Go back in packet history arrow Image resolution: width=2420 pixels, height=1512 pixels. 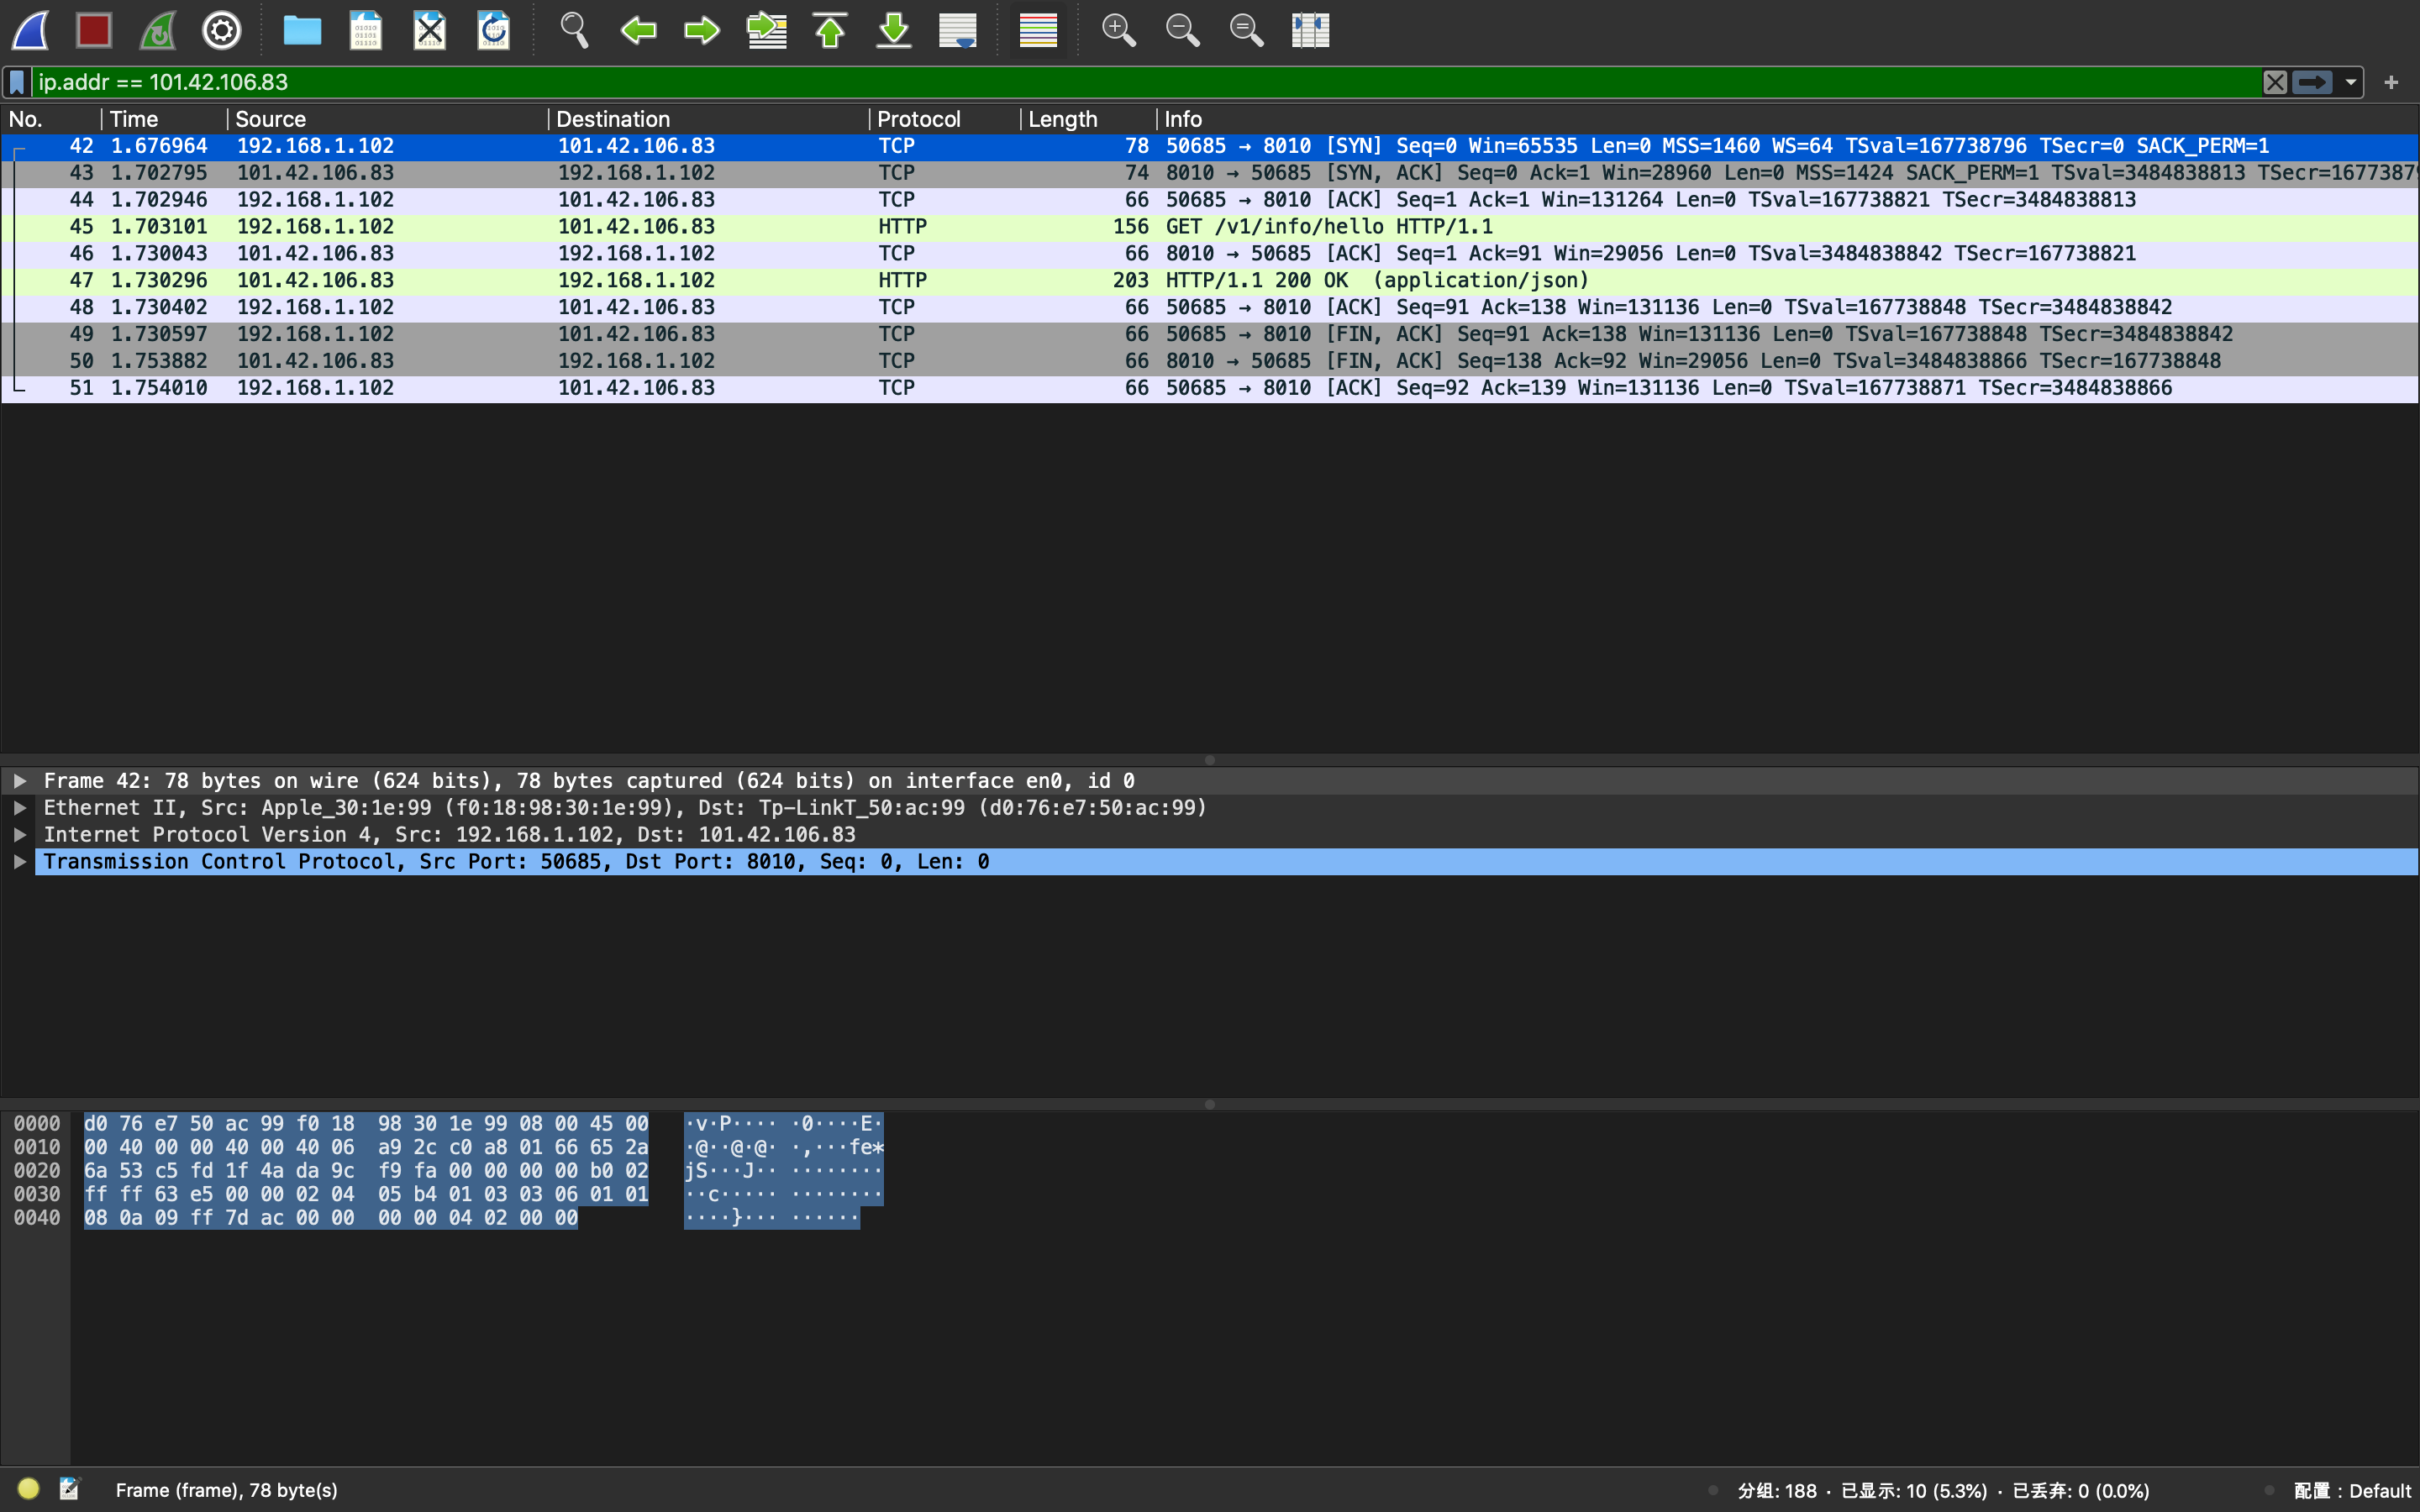(x=638, y=30)
